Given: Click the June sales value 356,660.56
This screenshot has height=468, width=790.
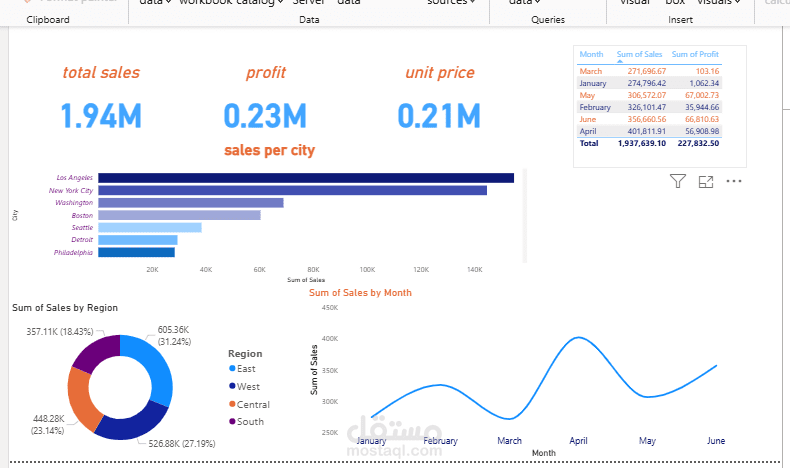Looking at the screenshot, I should click(x=646, y=119).
